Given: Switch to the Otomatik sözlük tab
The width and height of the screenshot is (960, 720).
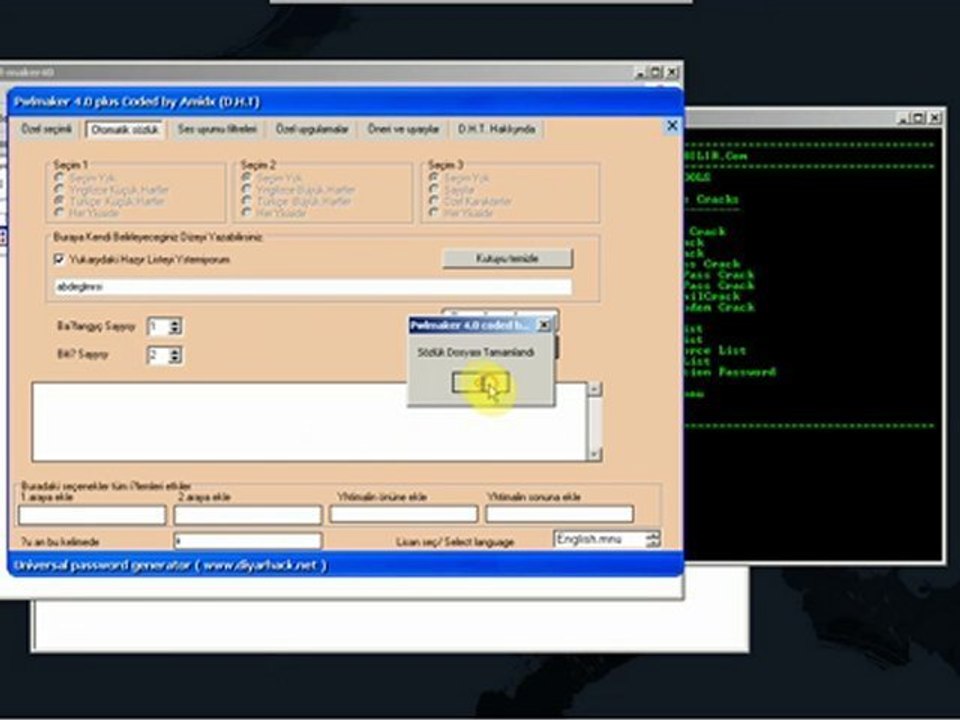Looking at the screenshot, I should [x=125, y=130].
